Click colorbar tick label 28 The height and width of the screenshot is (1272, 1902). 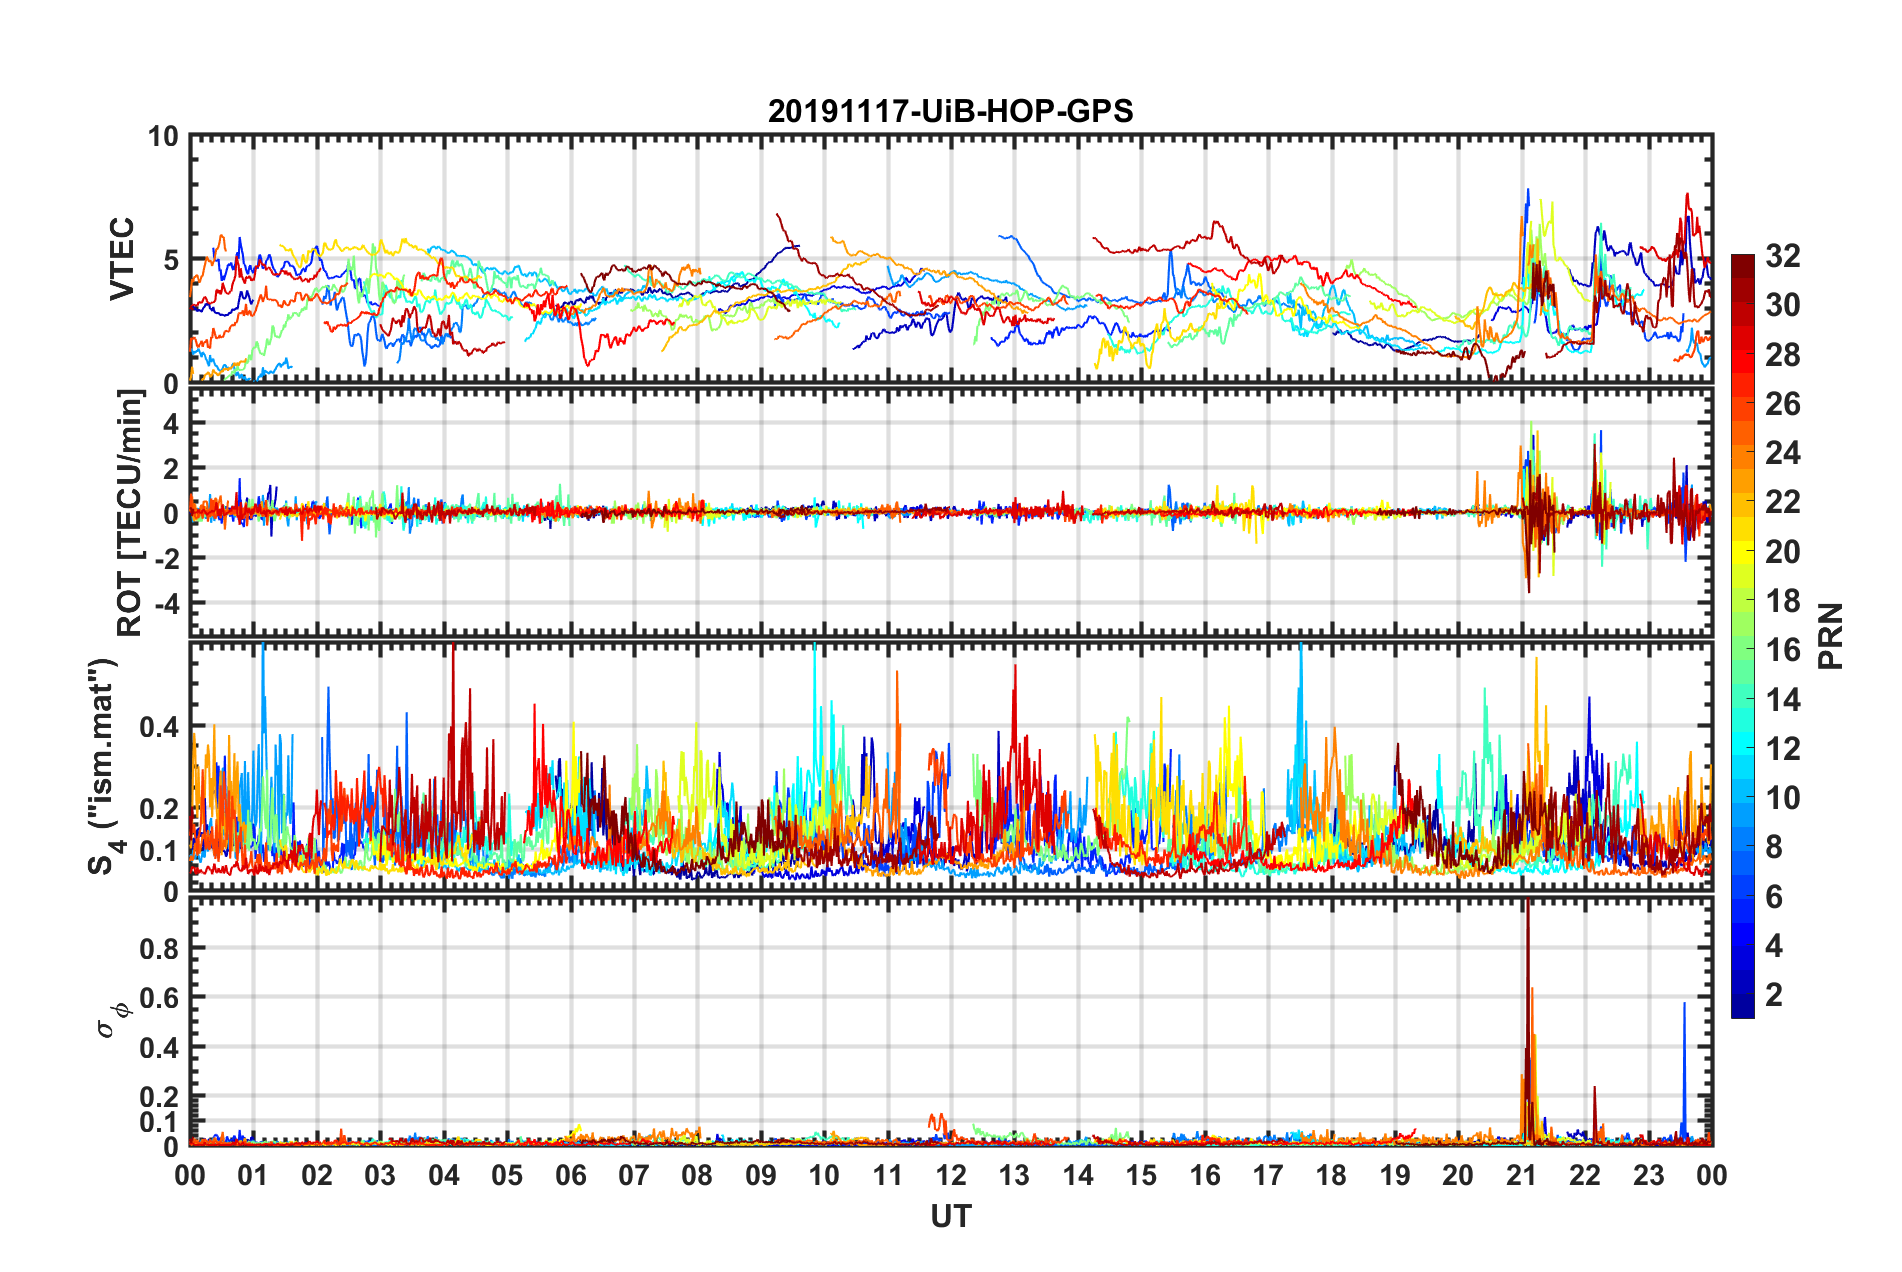coord(1782,355)
